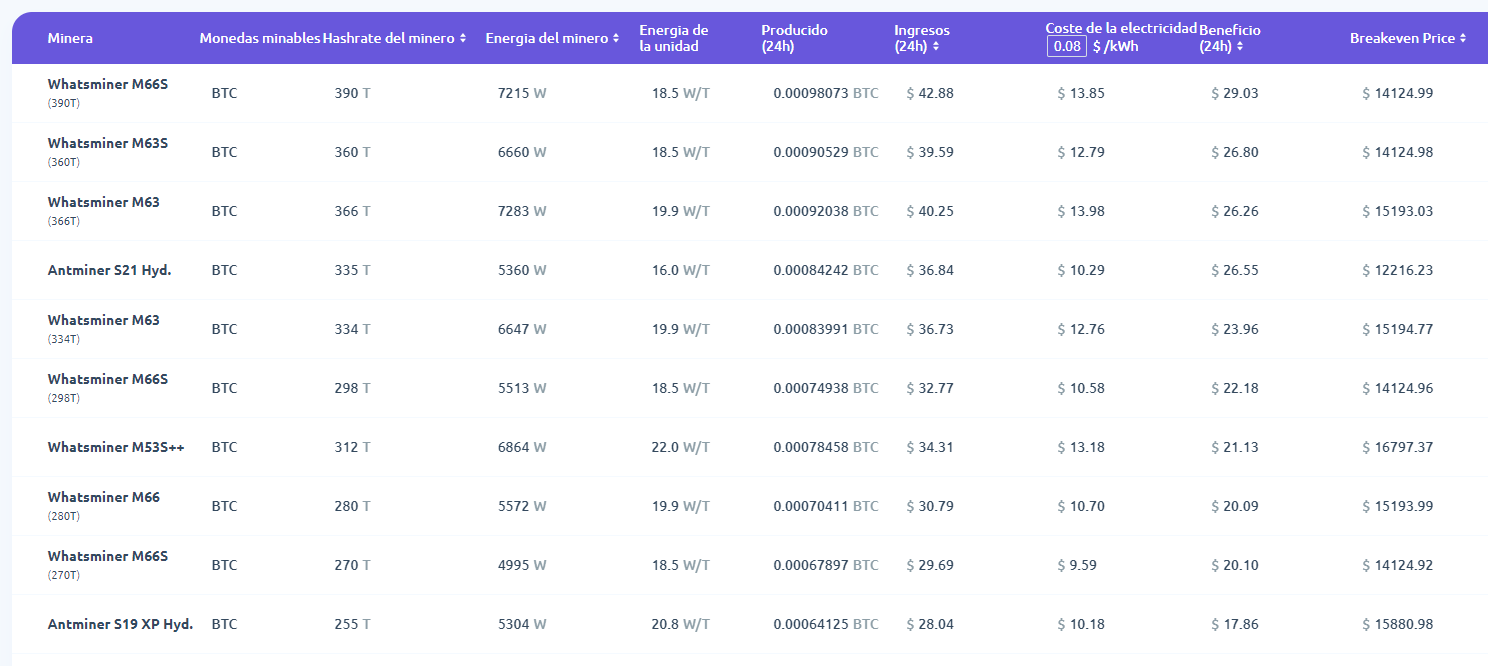
Task: Select the 5360 W power value
Action: point(522,270)
